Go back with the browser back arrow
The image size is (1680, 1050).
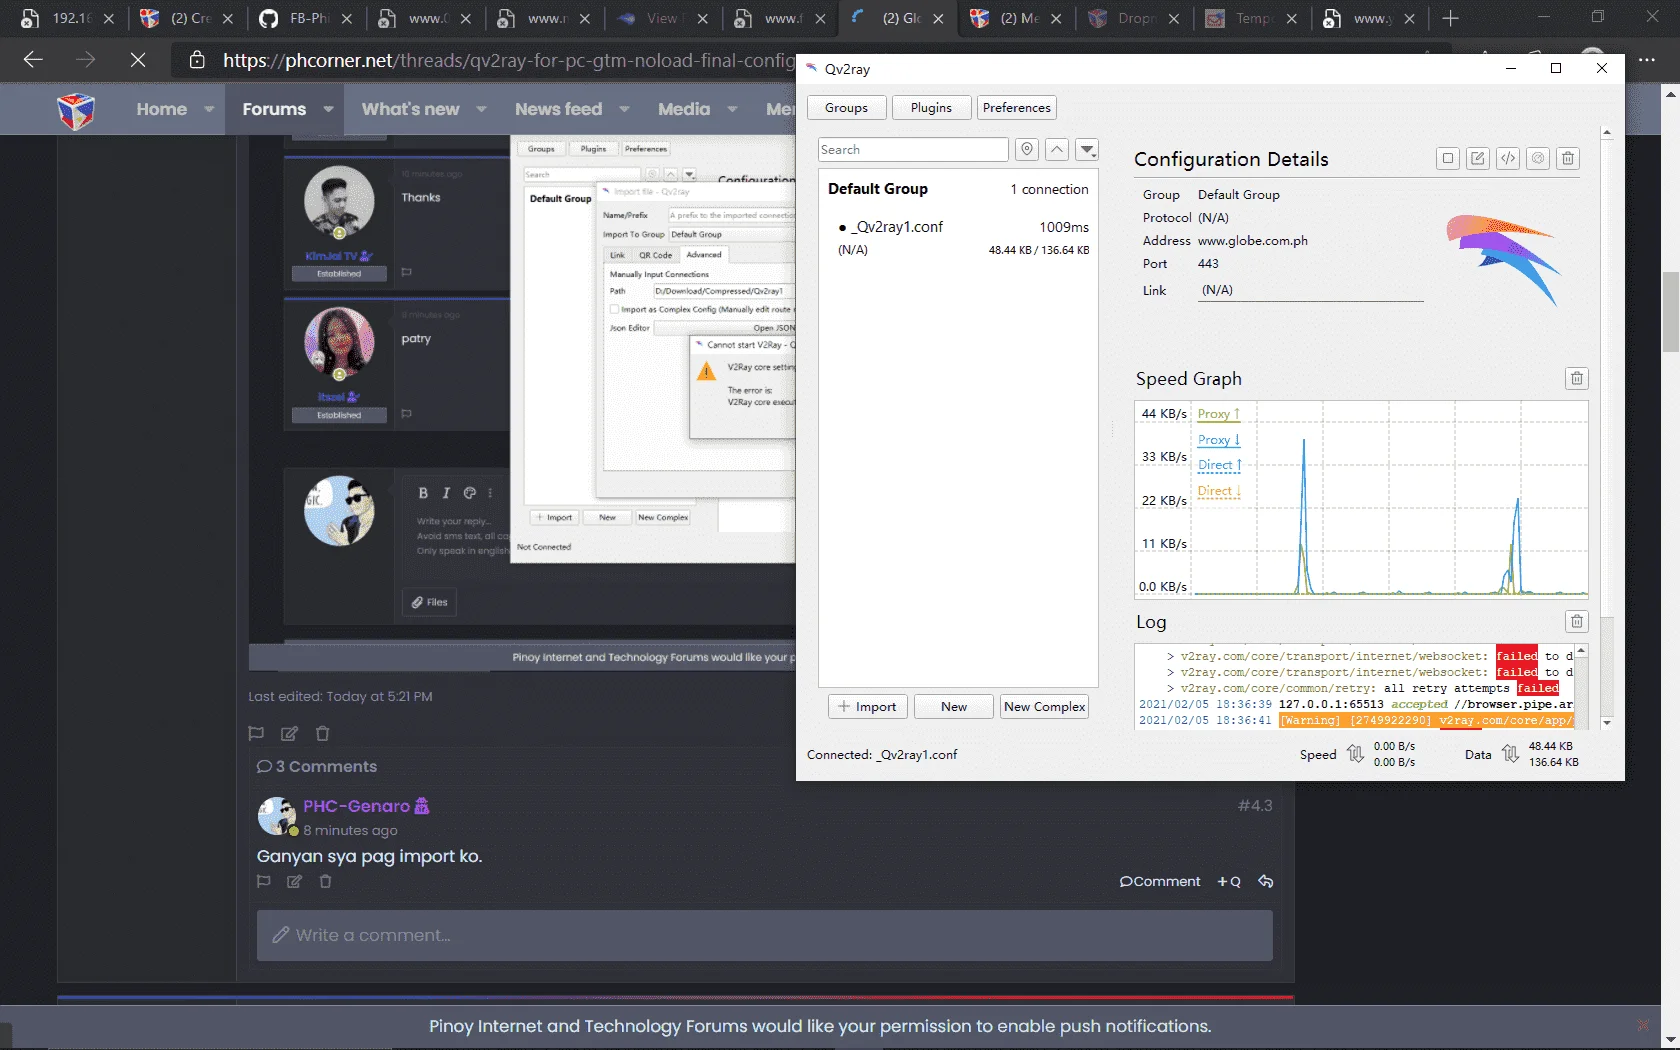(x=33, y=60)
